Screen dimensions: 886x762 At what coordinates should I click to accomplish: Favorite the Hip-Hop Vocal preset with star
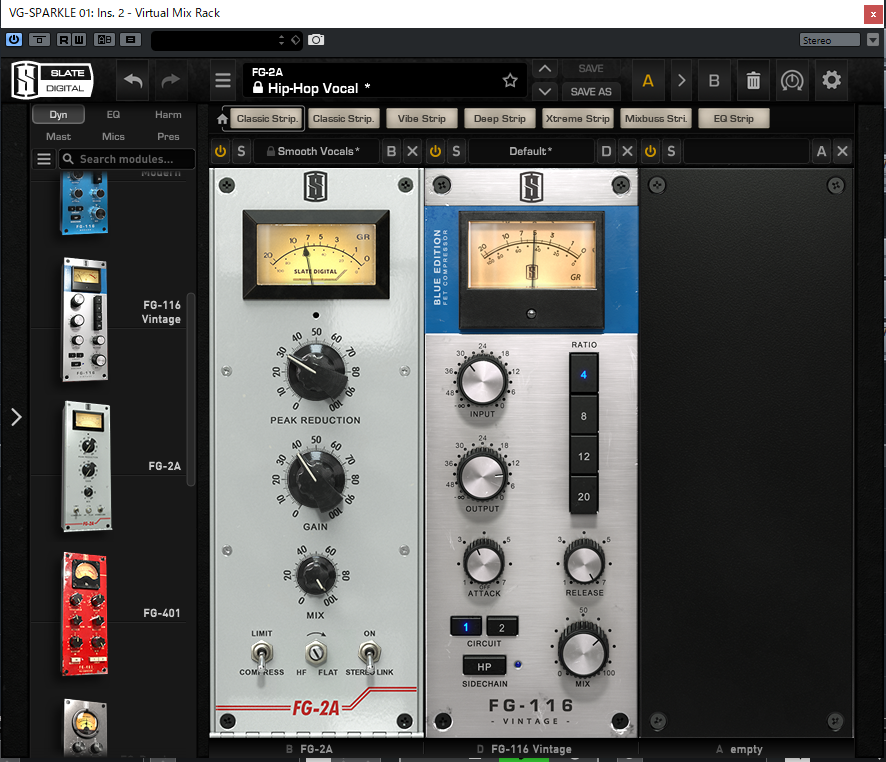(510, 80)
